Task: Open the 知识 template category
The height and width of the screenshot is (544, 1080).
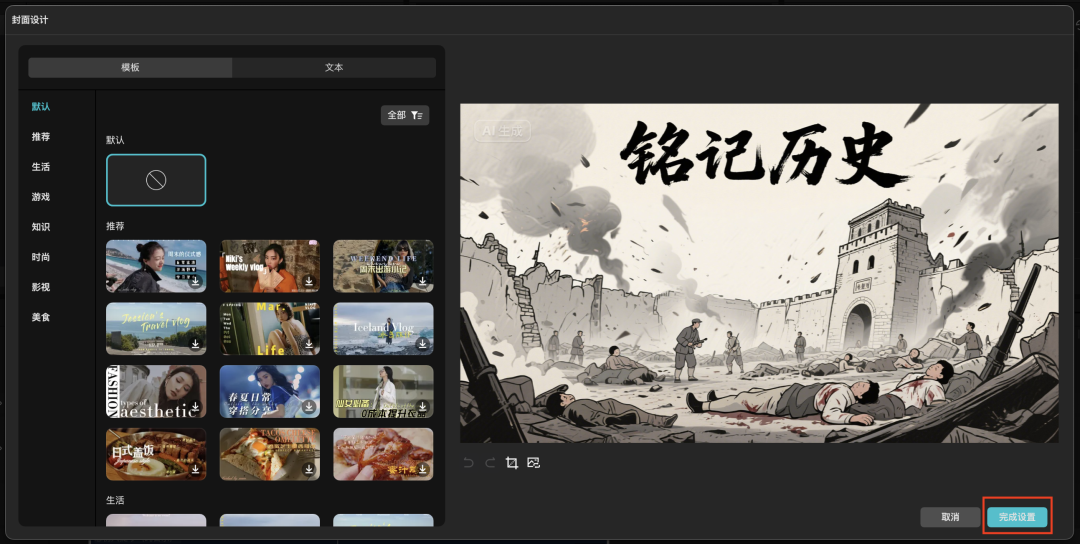Action: coord(41,227)
